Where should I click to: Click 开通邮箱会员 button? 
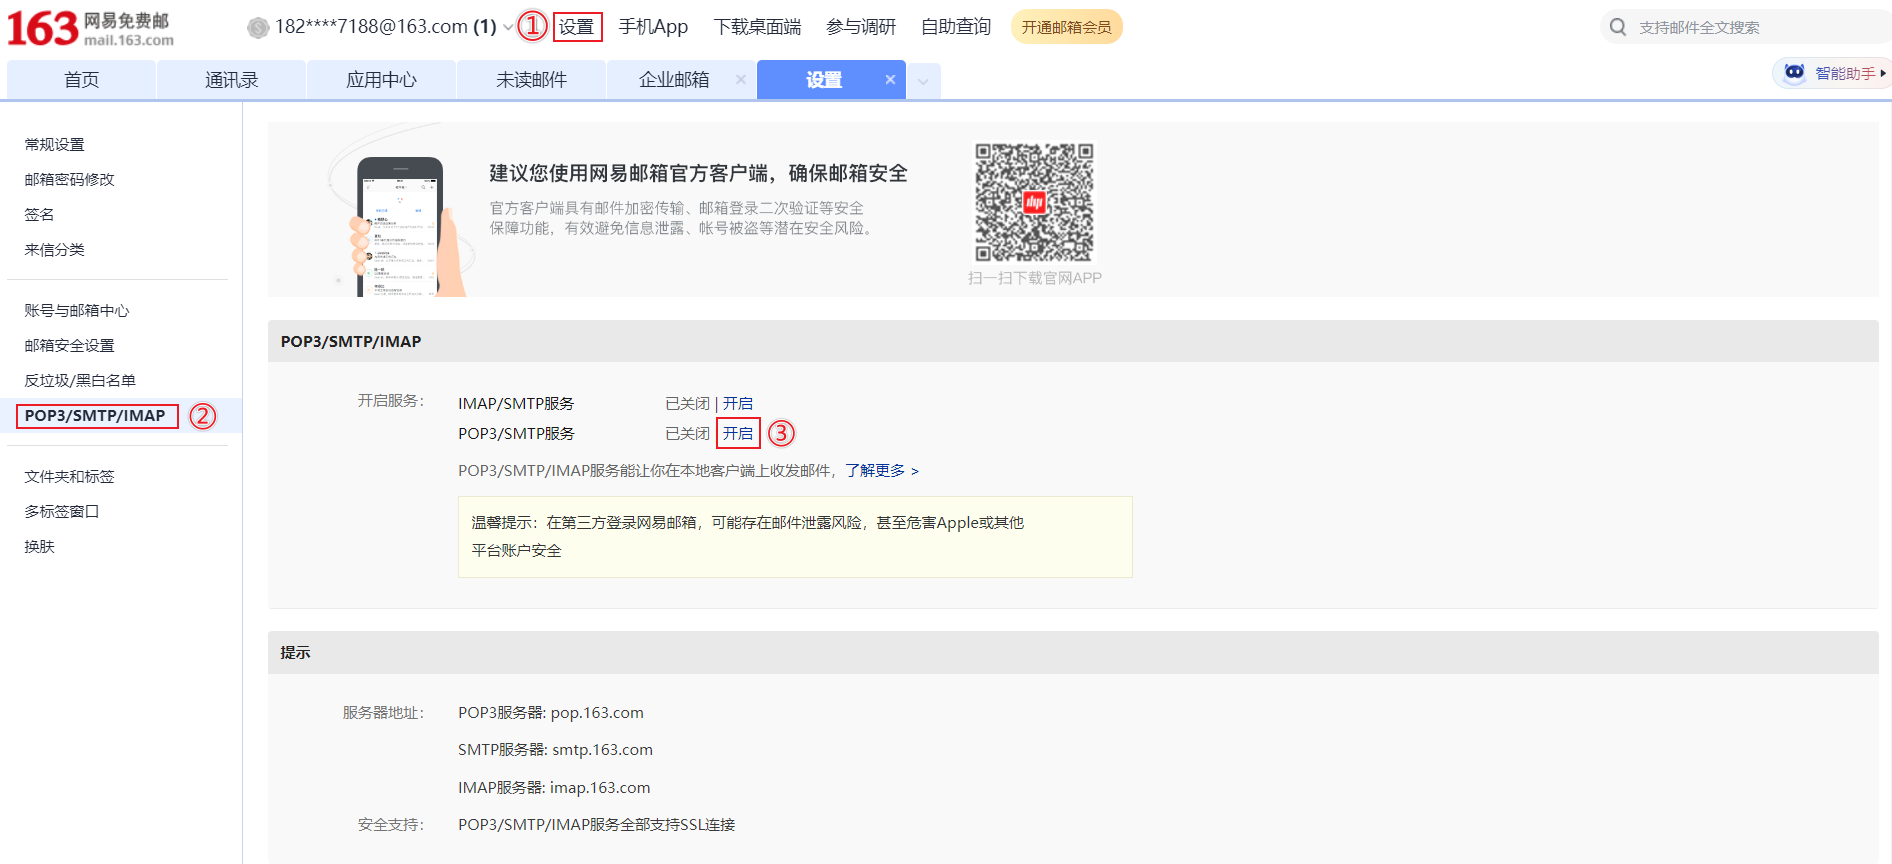1067,27
